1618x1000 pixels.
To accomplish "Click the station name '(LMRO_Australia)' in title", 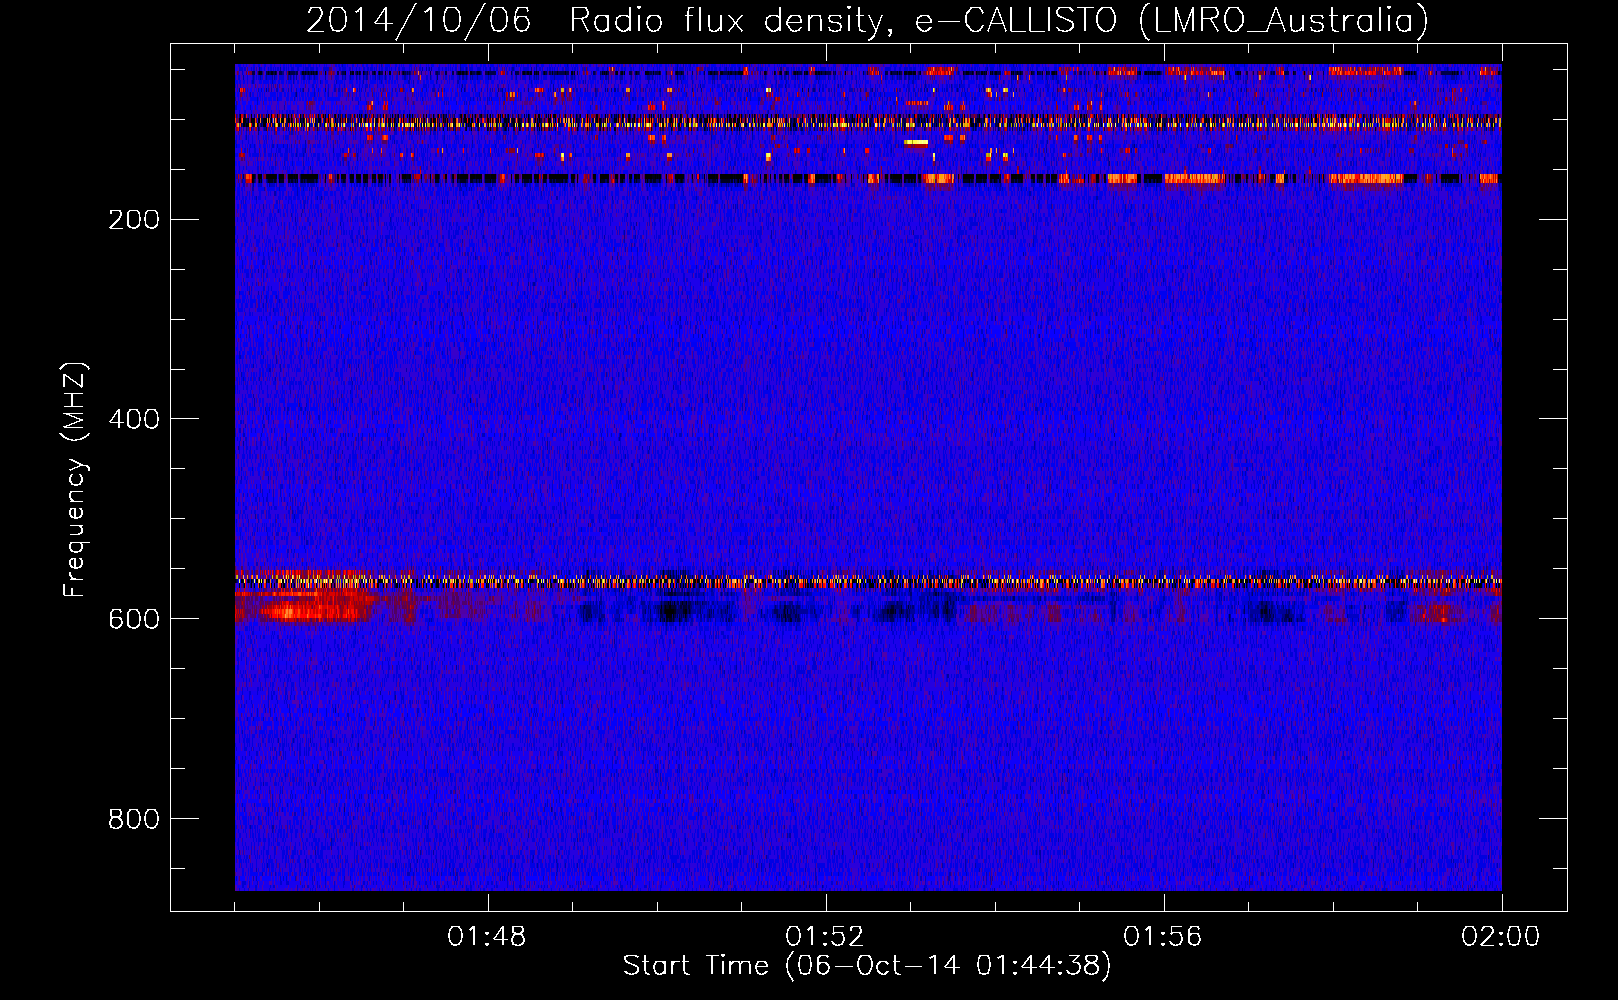I will (1283, 20).
